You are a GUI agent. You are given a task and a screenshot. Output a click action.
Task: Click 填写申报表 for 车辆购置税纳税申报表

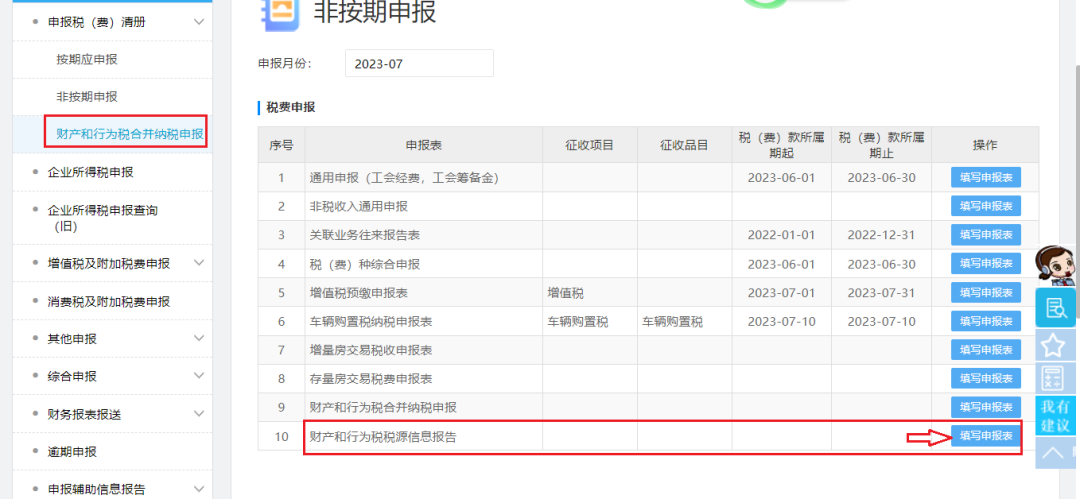(x=986, y=321)
